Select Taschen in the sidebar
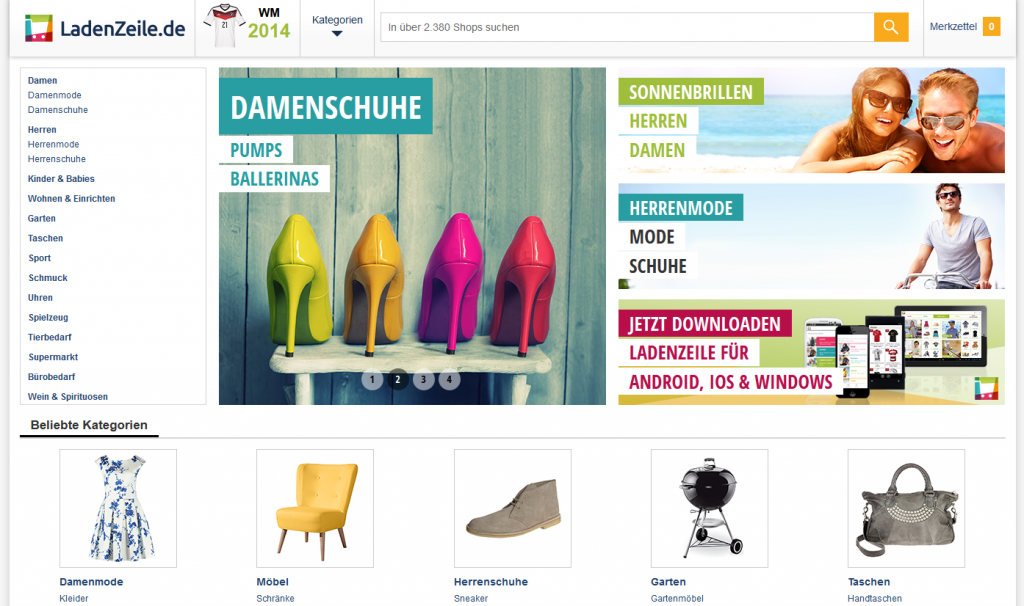1024x606 pixels. click(x=45, y=238)
